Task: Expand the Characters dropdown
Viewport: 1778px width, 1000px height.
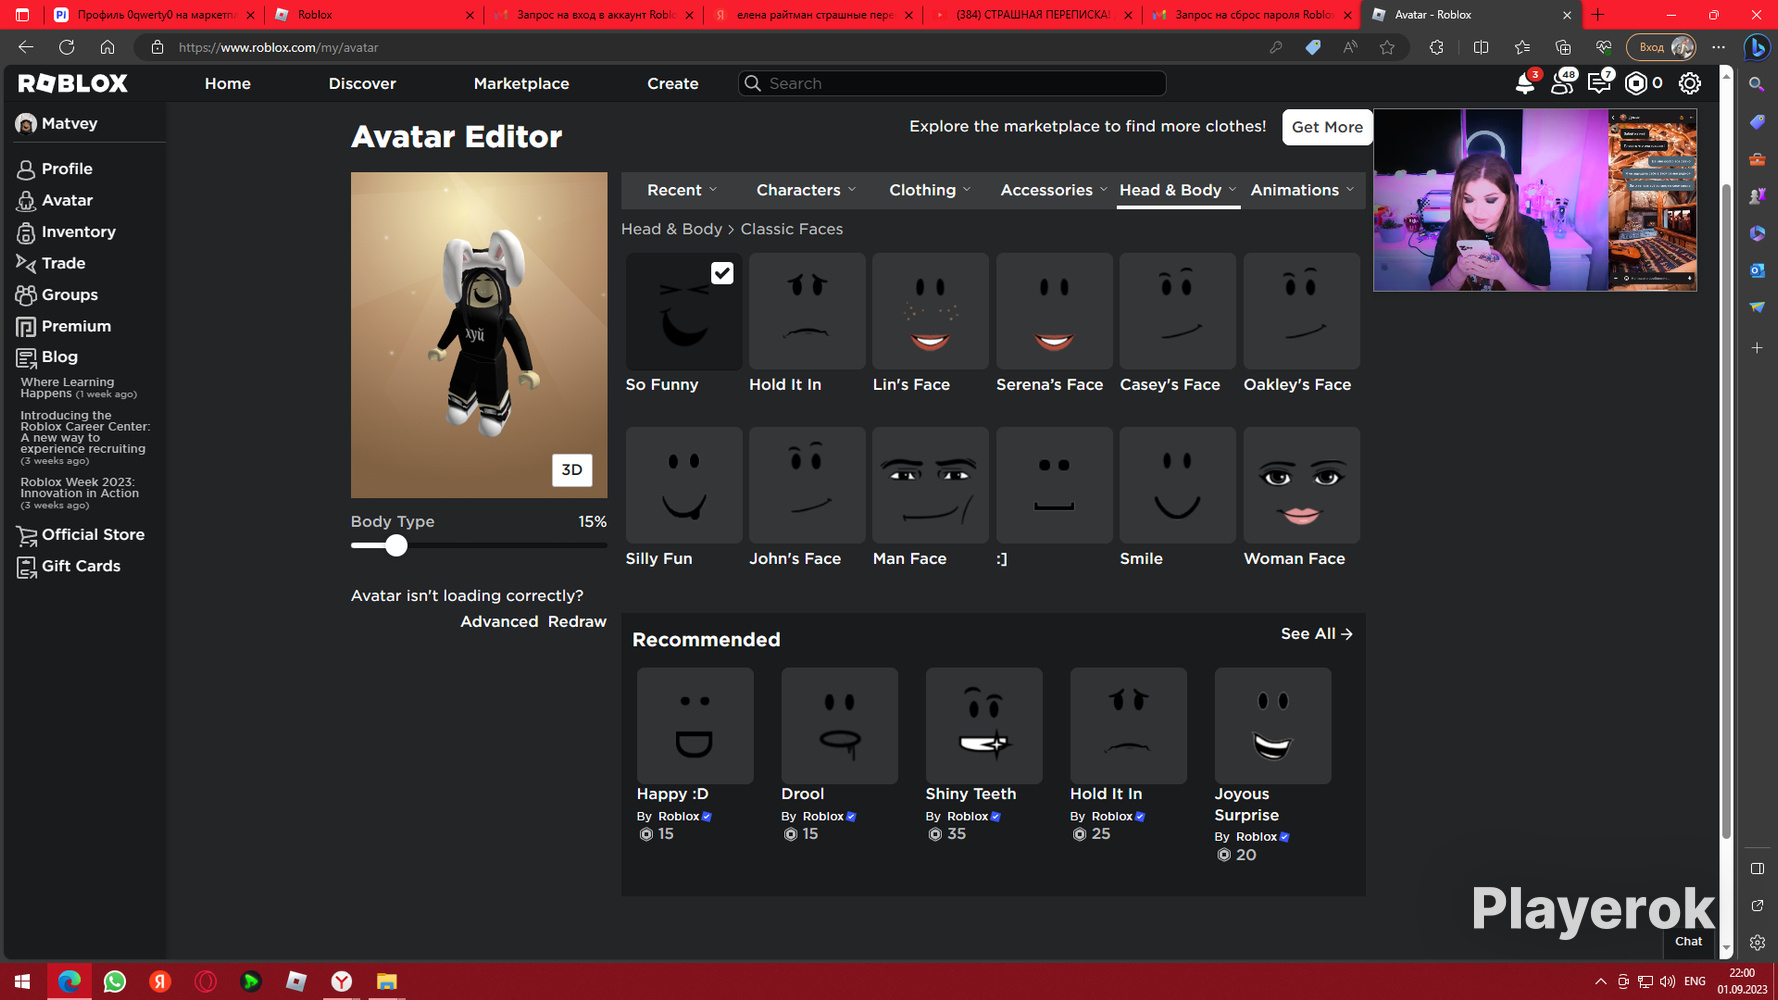Action: coord(806,190)
